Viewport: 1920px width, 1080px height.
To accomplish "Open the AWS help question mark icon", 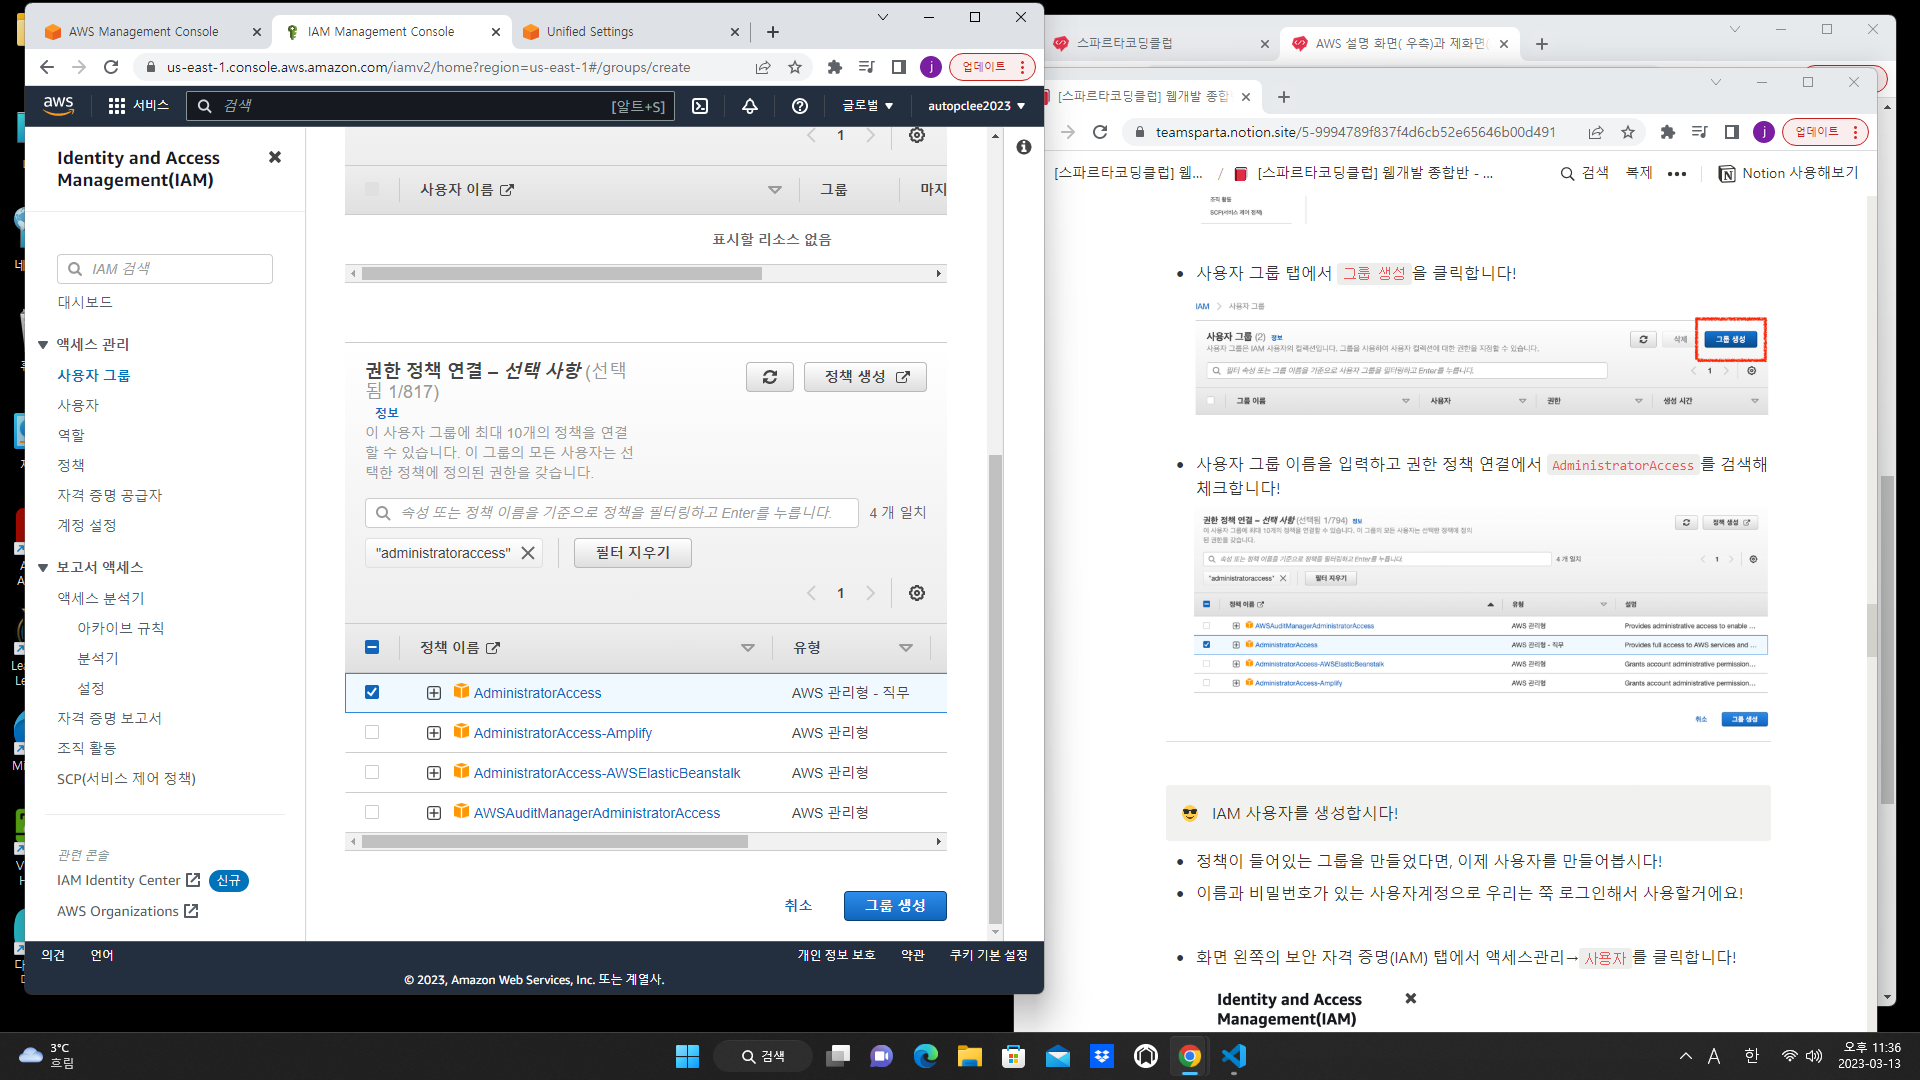I will tap(800, 106).
